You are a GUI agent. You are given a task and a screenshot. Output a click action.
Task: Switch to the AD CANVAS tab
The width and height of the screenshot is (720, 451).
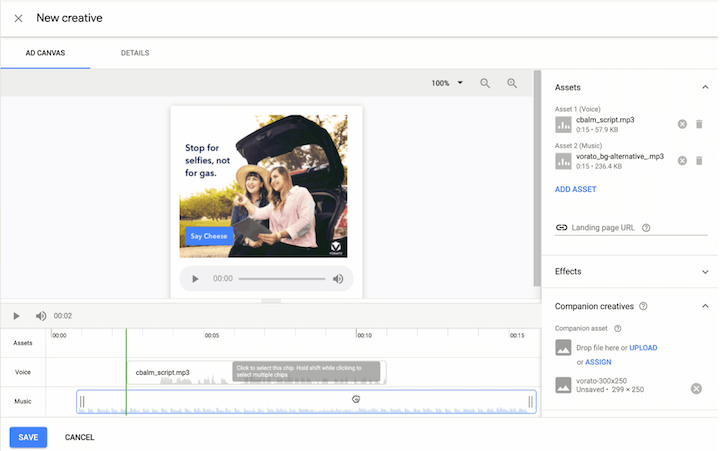45,53
